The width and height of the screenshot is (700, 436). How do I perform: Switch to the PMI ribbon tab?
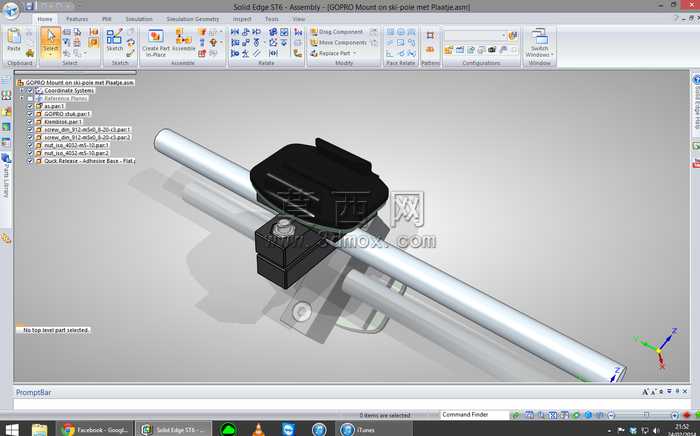coord(107,19)
